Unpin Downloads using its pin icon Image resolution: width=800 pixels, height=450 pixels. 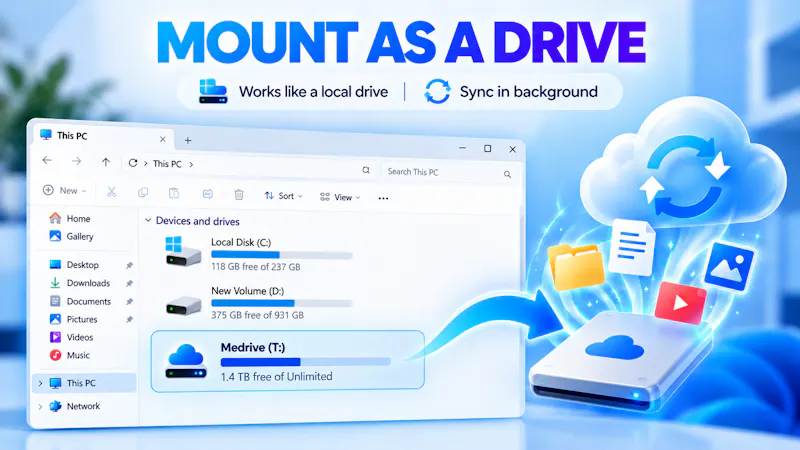point(130,283)
